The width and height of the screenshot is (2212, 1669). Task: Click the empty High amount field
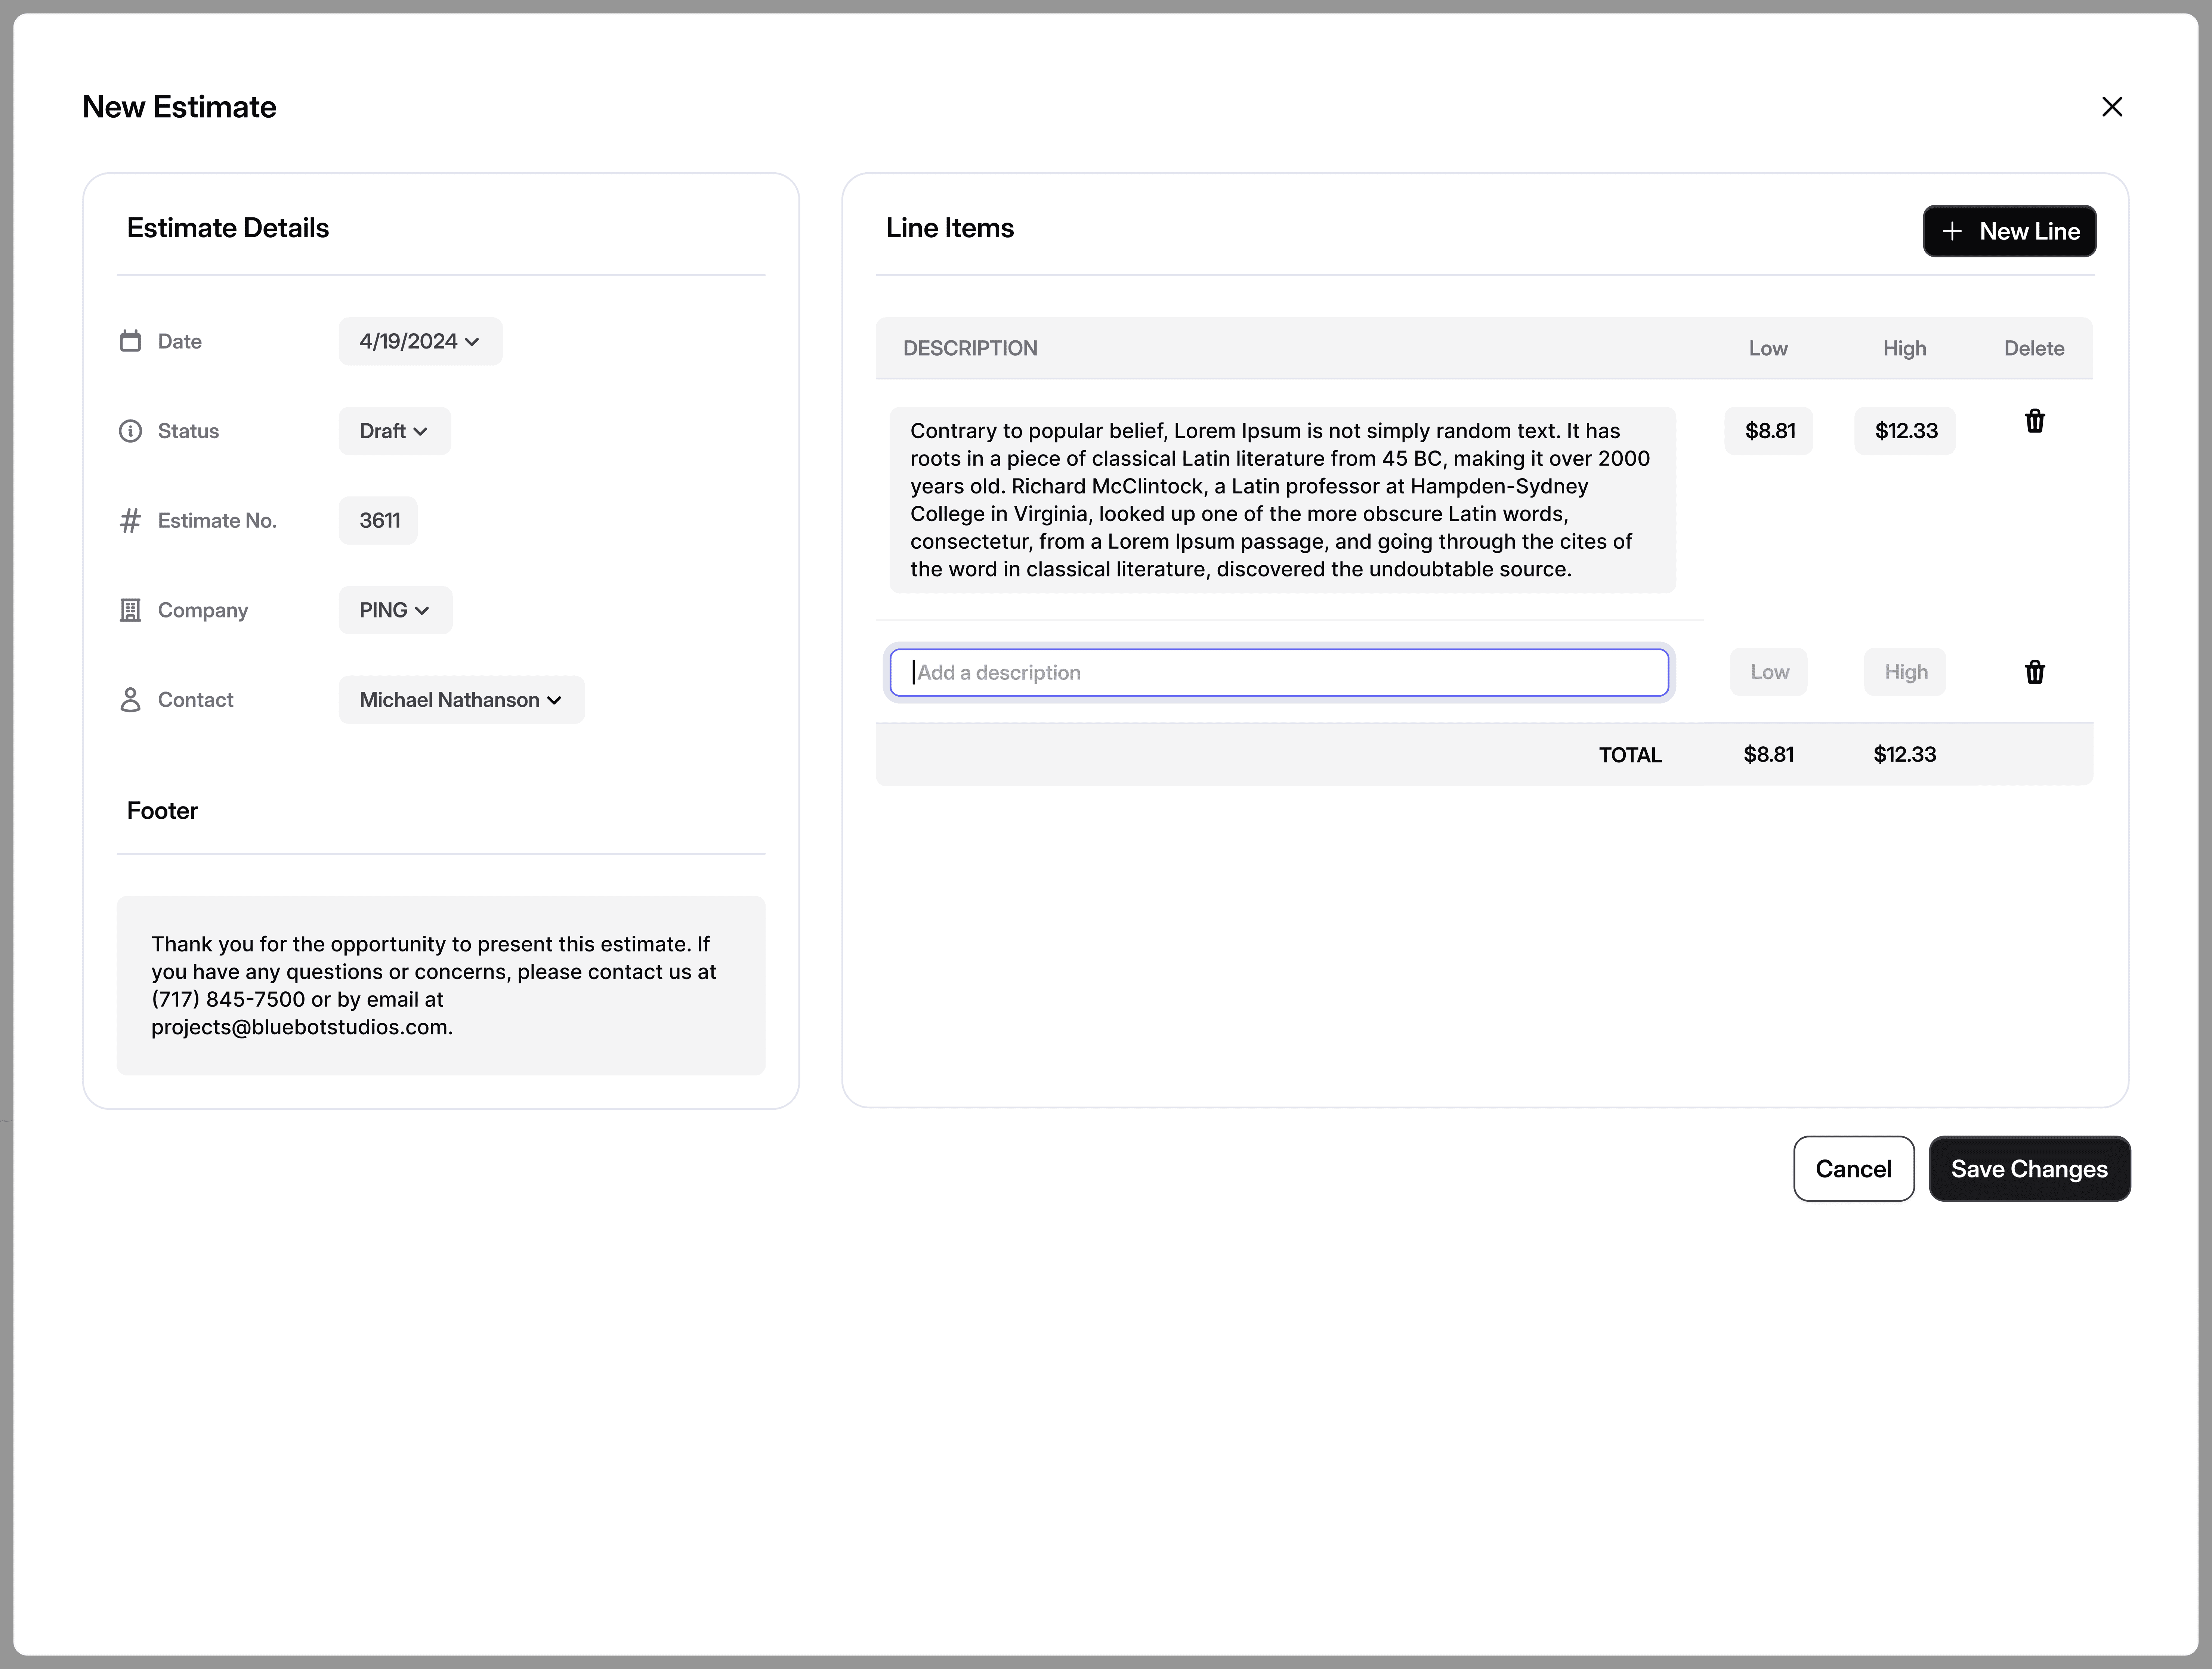[1905, 672]
